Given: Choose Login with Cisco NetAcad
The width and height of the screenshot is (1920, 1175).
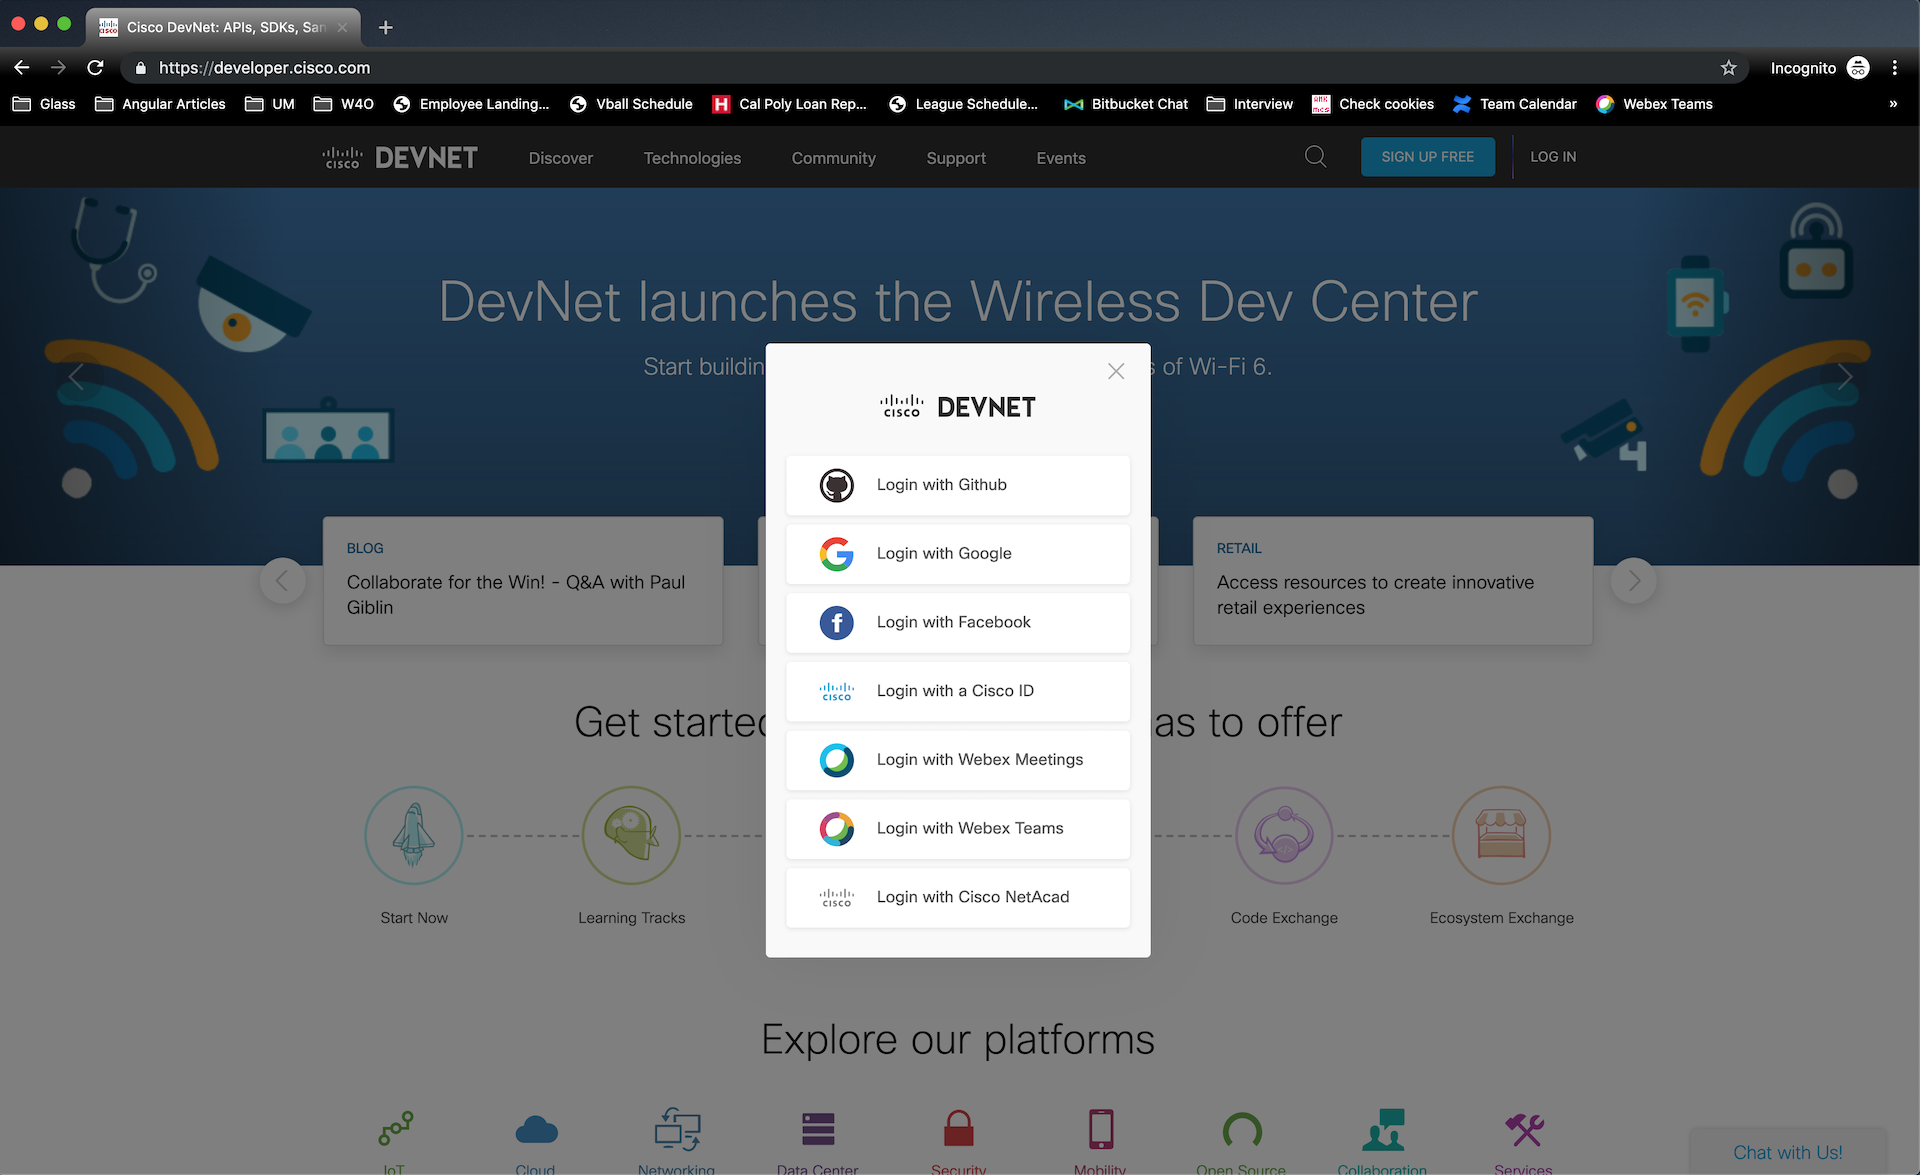Looking at the screenshot, I should [958, 898].
